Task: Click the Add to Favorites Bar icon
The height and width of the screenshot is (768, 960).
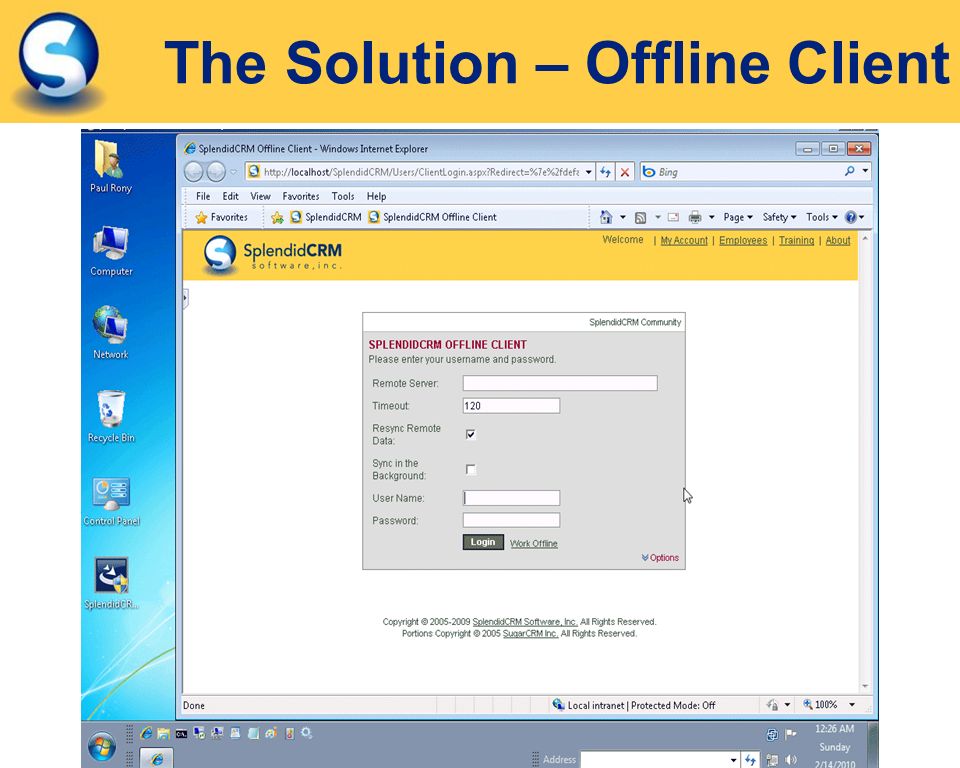Action: [x=277, y=217]
